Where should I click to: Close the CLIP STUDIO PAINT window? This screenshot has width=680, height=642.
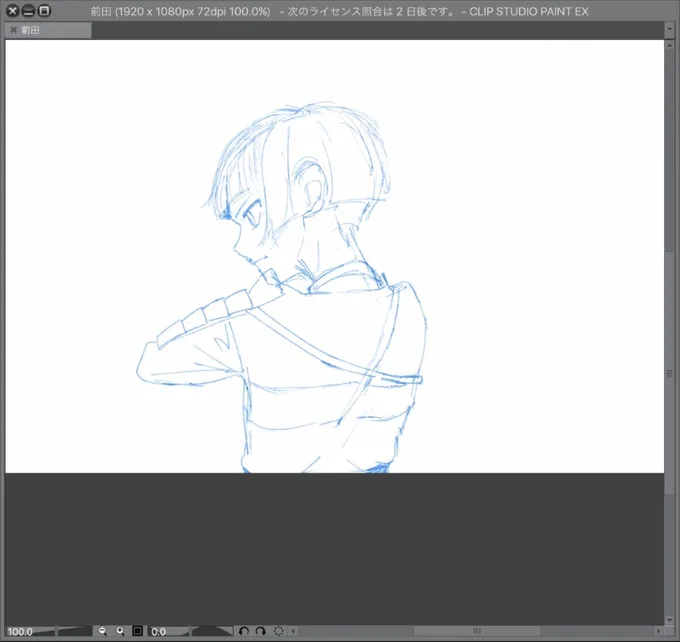(13, 10)
